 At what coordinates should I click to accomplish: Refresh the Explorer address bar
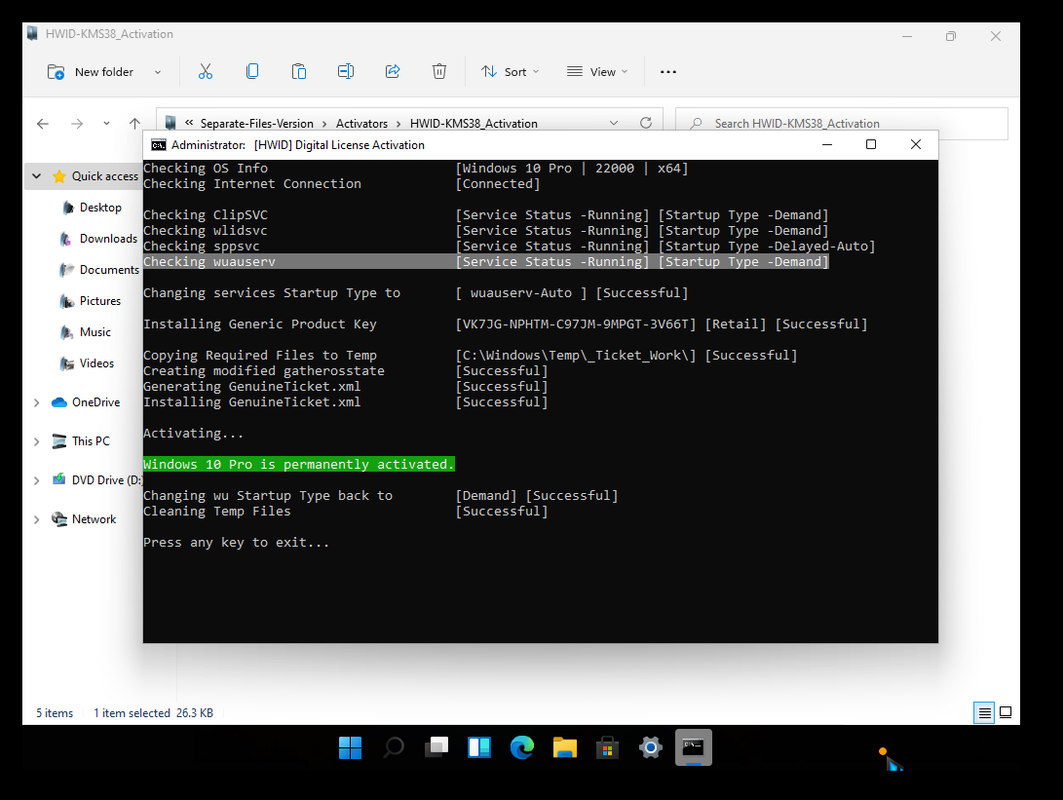pyautogui.click(x=646, y=123)
